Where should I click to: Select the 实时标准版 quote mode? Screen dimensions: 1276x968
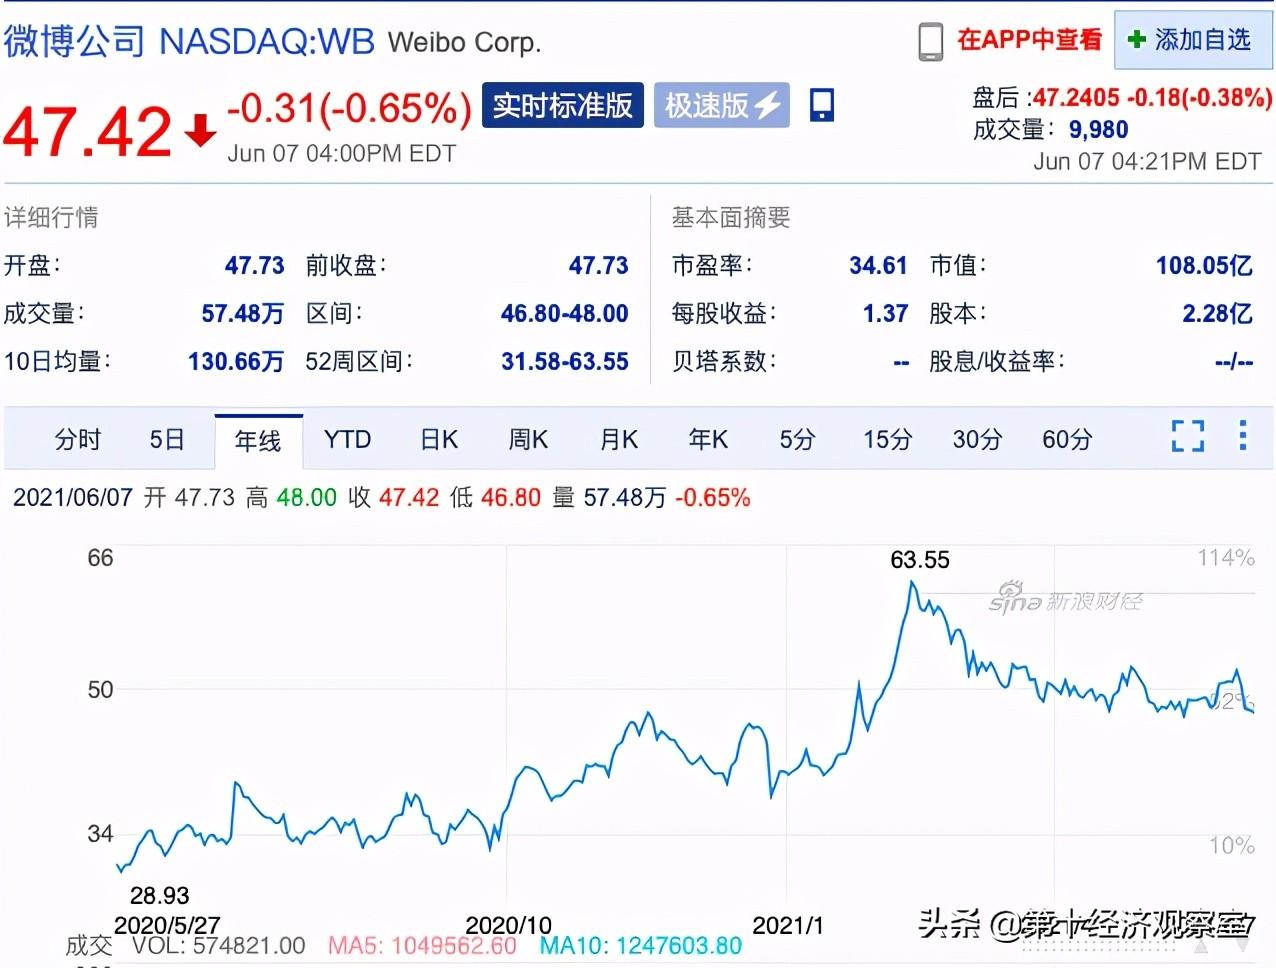(562, 105)
